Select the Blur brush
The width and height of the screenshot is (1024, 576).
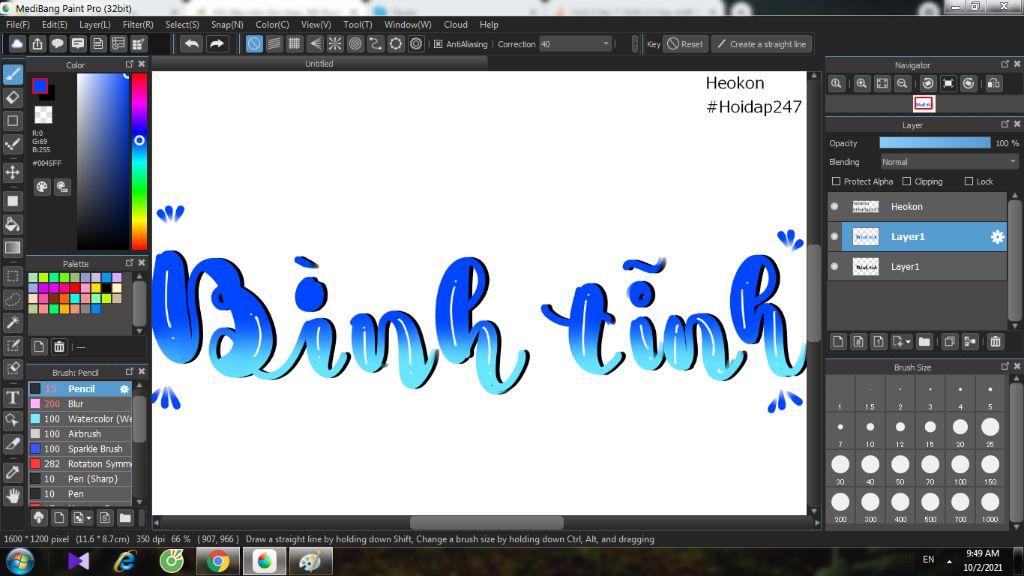click(80, 404)
